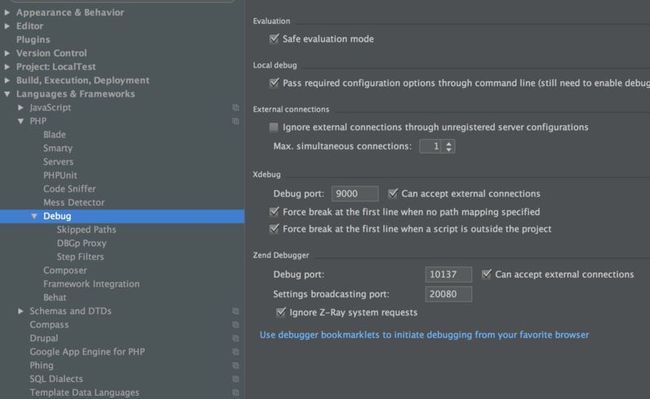The height and width of the screenshot is (399, 650).
Task: Click project-level icon next to Drupal
Action: [x=235, y=339]
